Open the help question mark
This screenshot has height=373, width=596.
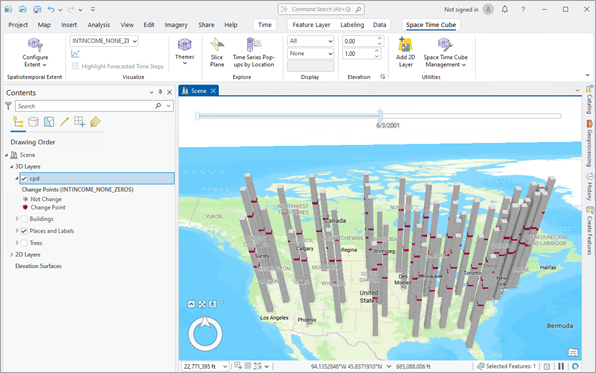coord(523,10)
